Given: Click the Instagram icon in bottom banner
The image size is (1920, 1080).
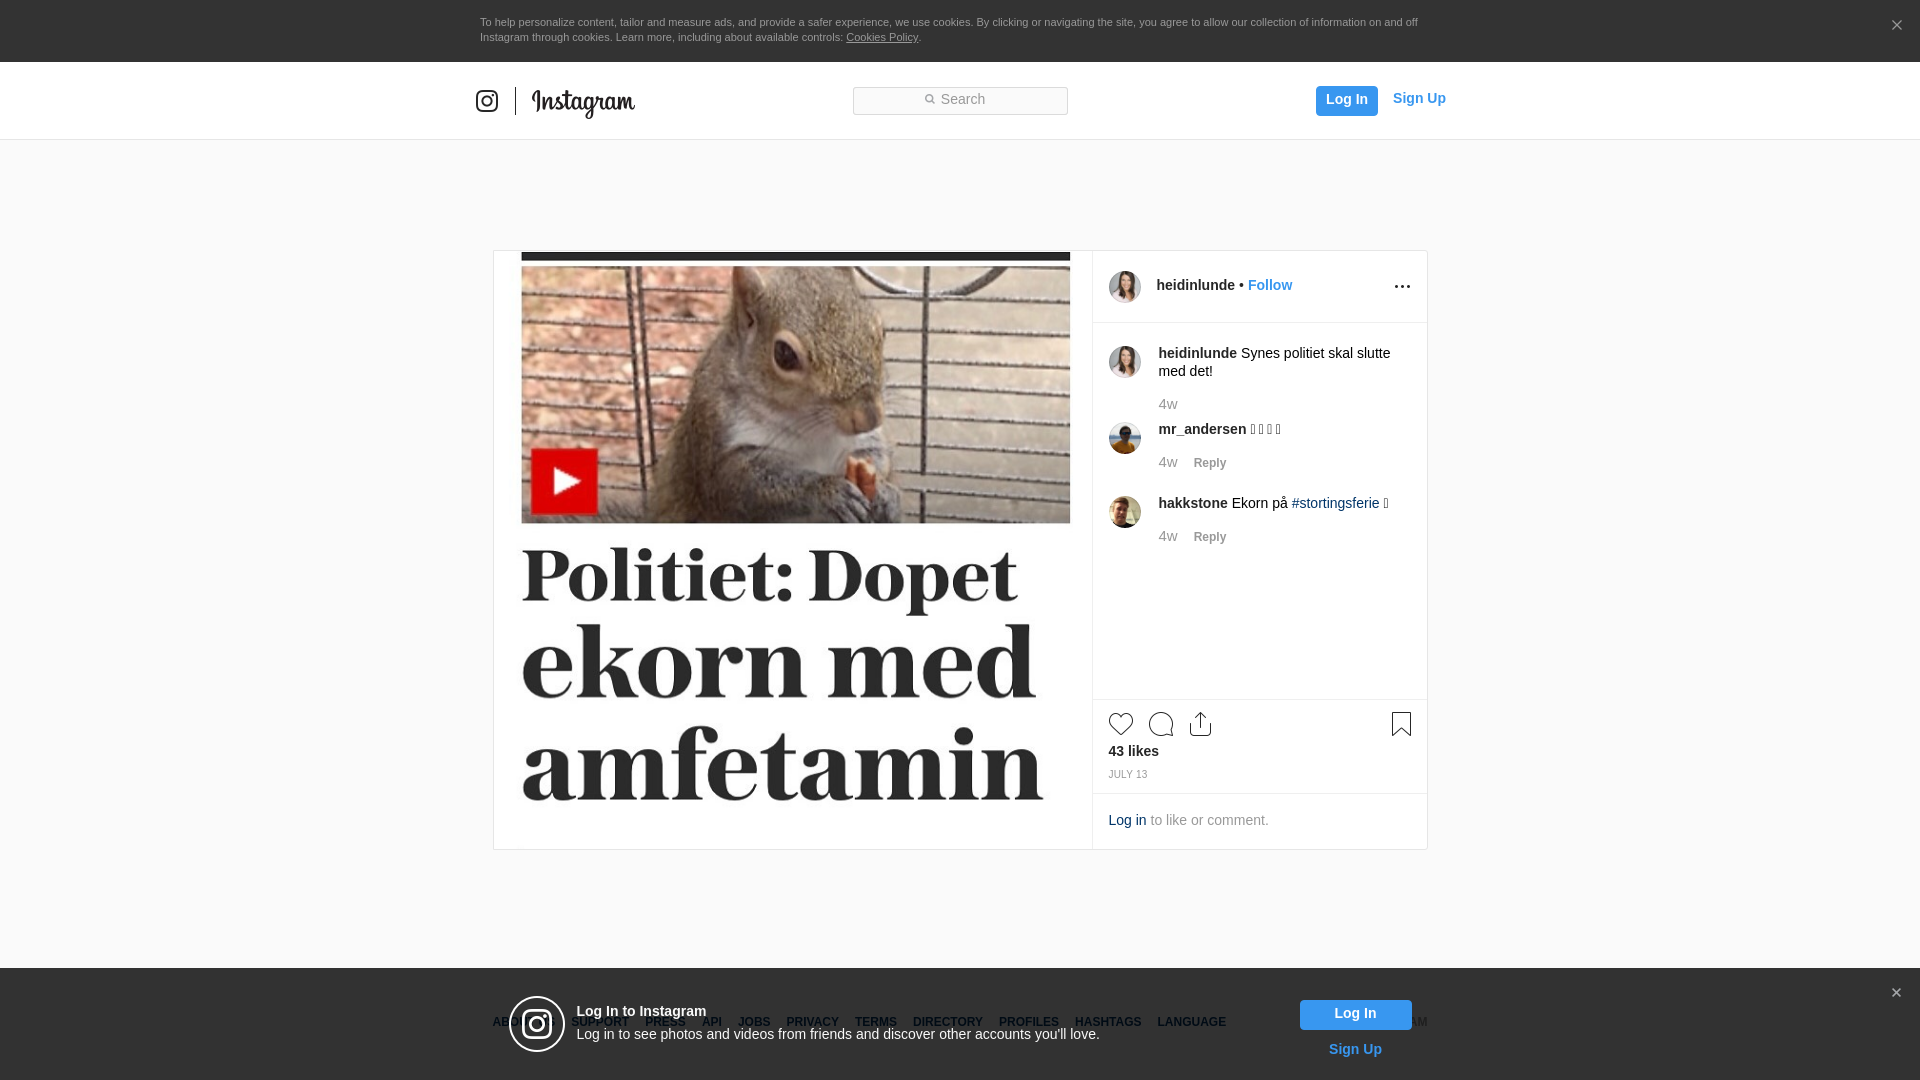Looking at the screenshot, I should (537, 1024).
